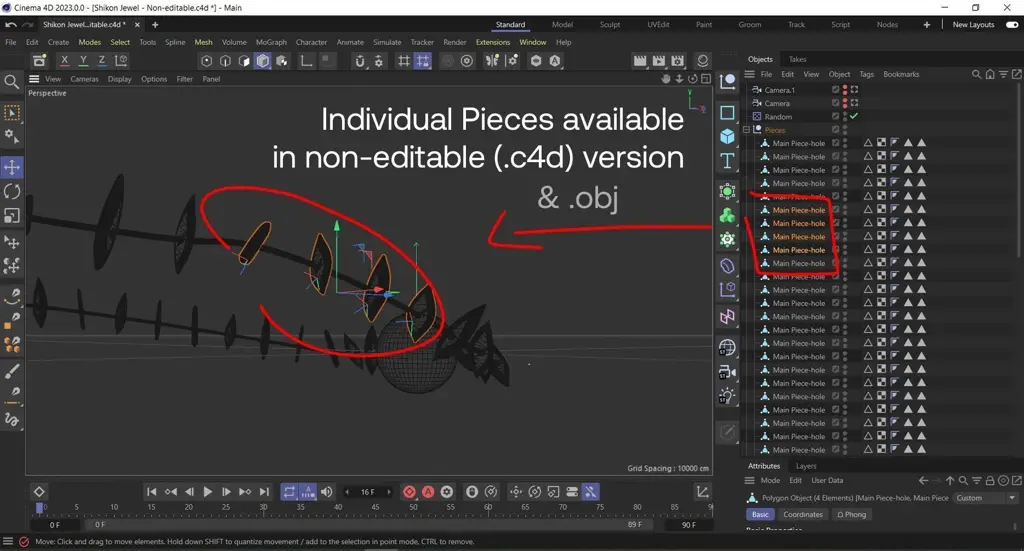
Task: Go to start of animation
Action: point(152,492)
